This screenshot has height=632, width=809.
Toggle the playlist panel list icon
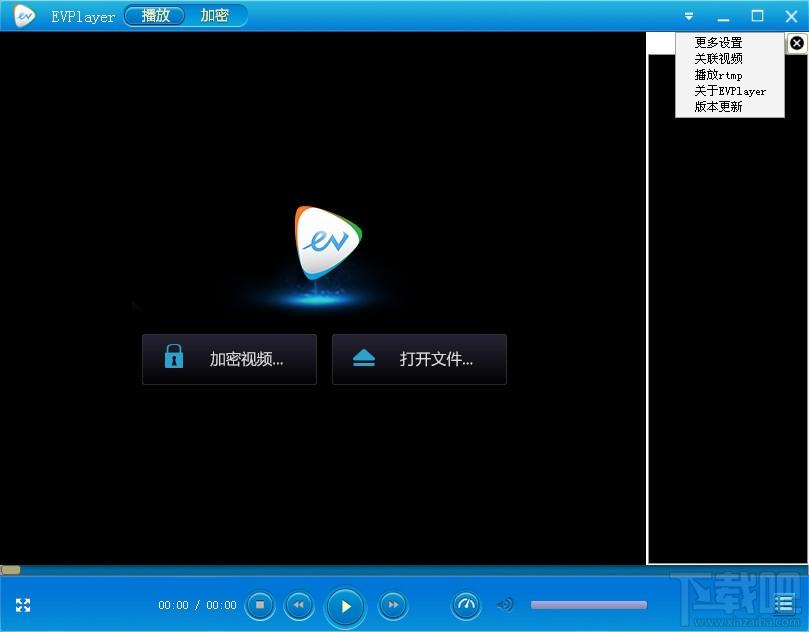pos(783,604)
